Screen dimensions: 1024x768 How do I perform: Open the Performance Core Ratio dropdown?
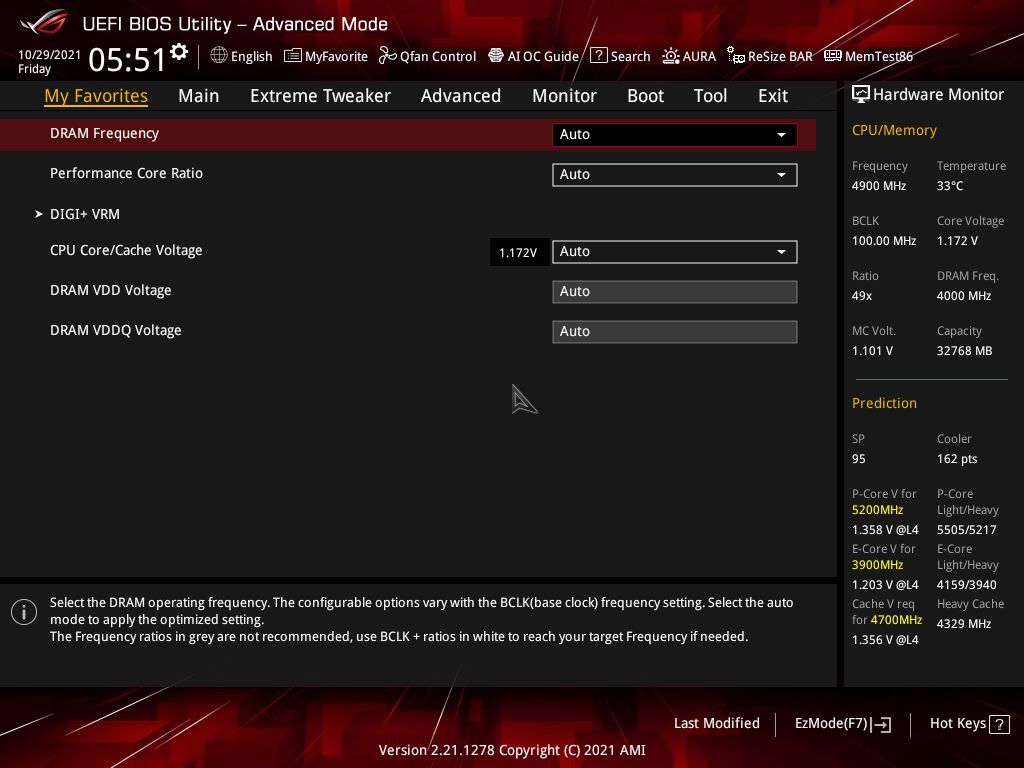(x=675, y=174)
